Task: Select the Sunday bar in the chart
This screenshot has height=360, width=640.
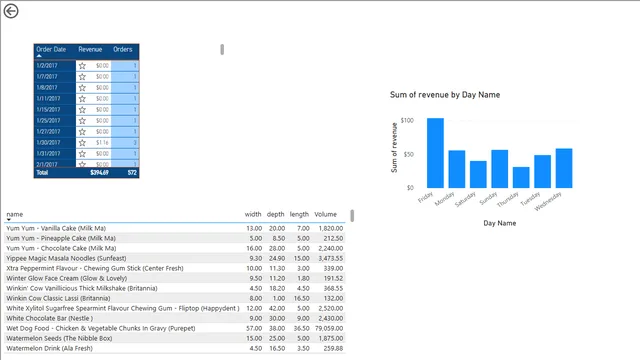Action: tap(500, 169)
